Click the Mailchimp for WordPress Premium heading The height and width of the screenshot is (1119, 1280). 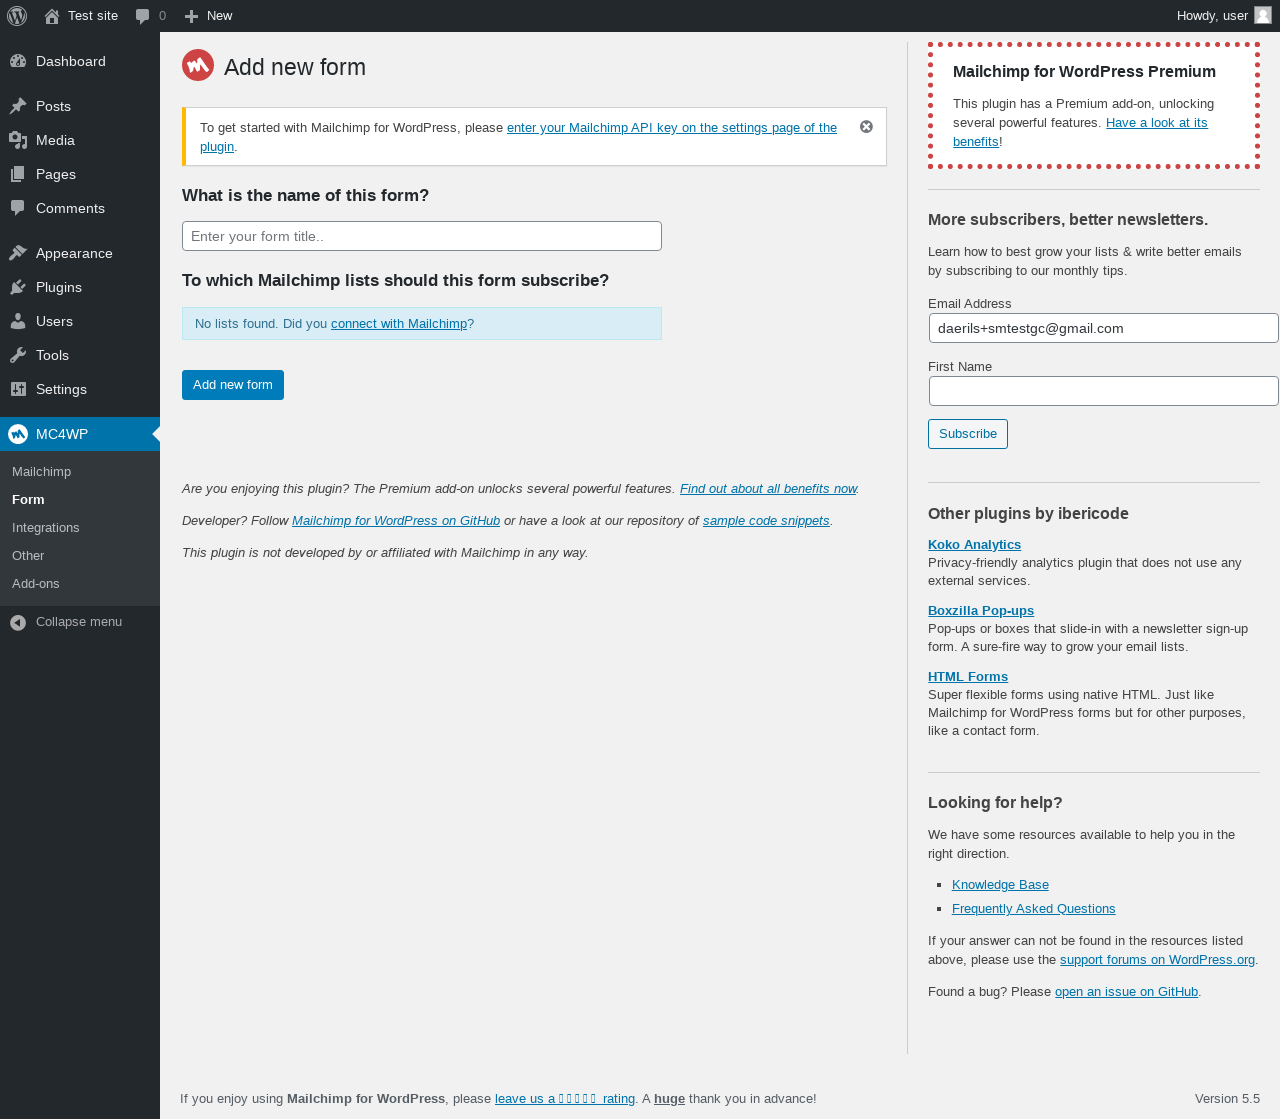1084,72
